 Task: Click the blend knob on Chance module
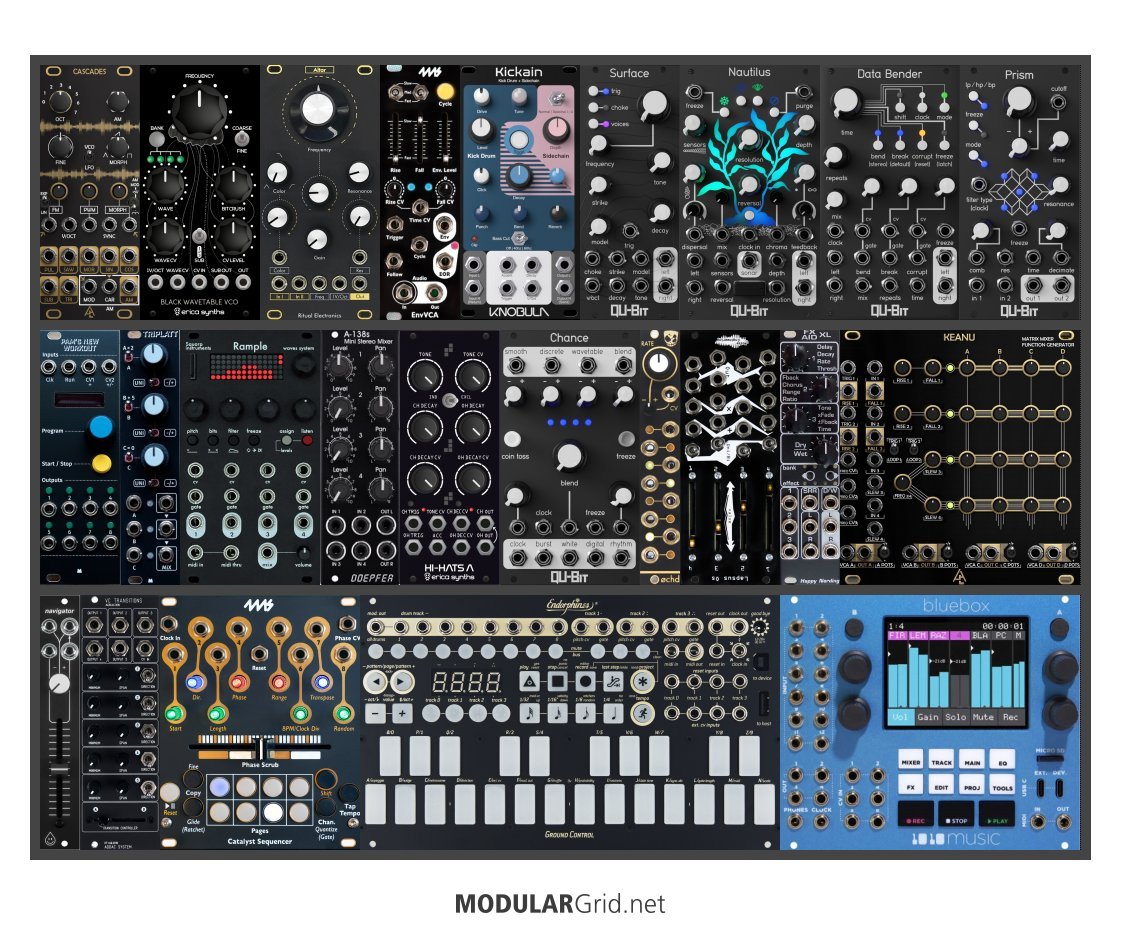(x=569, y=455)
